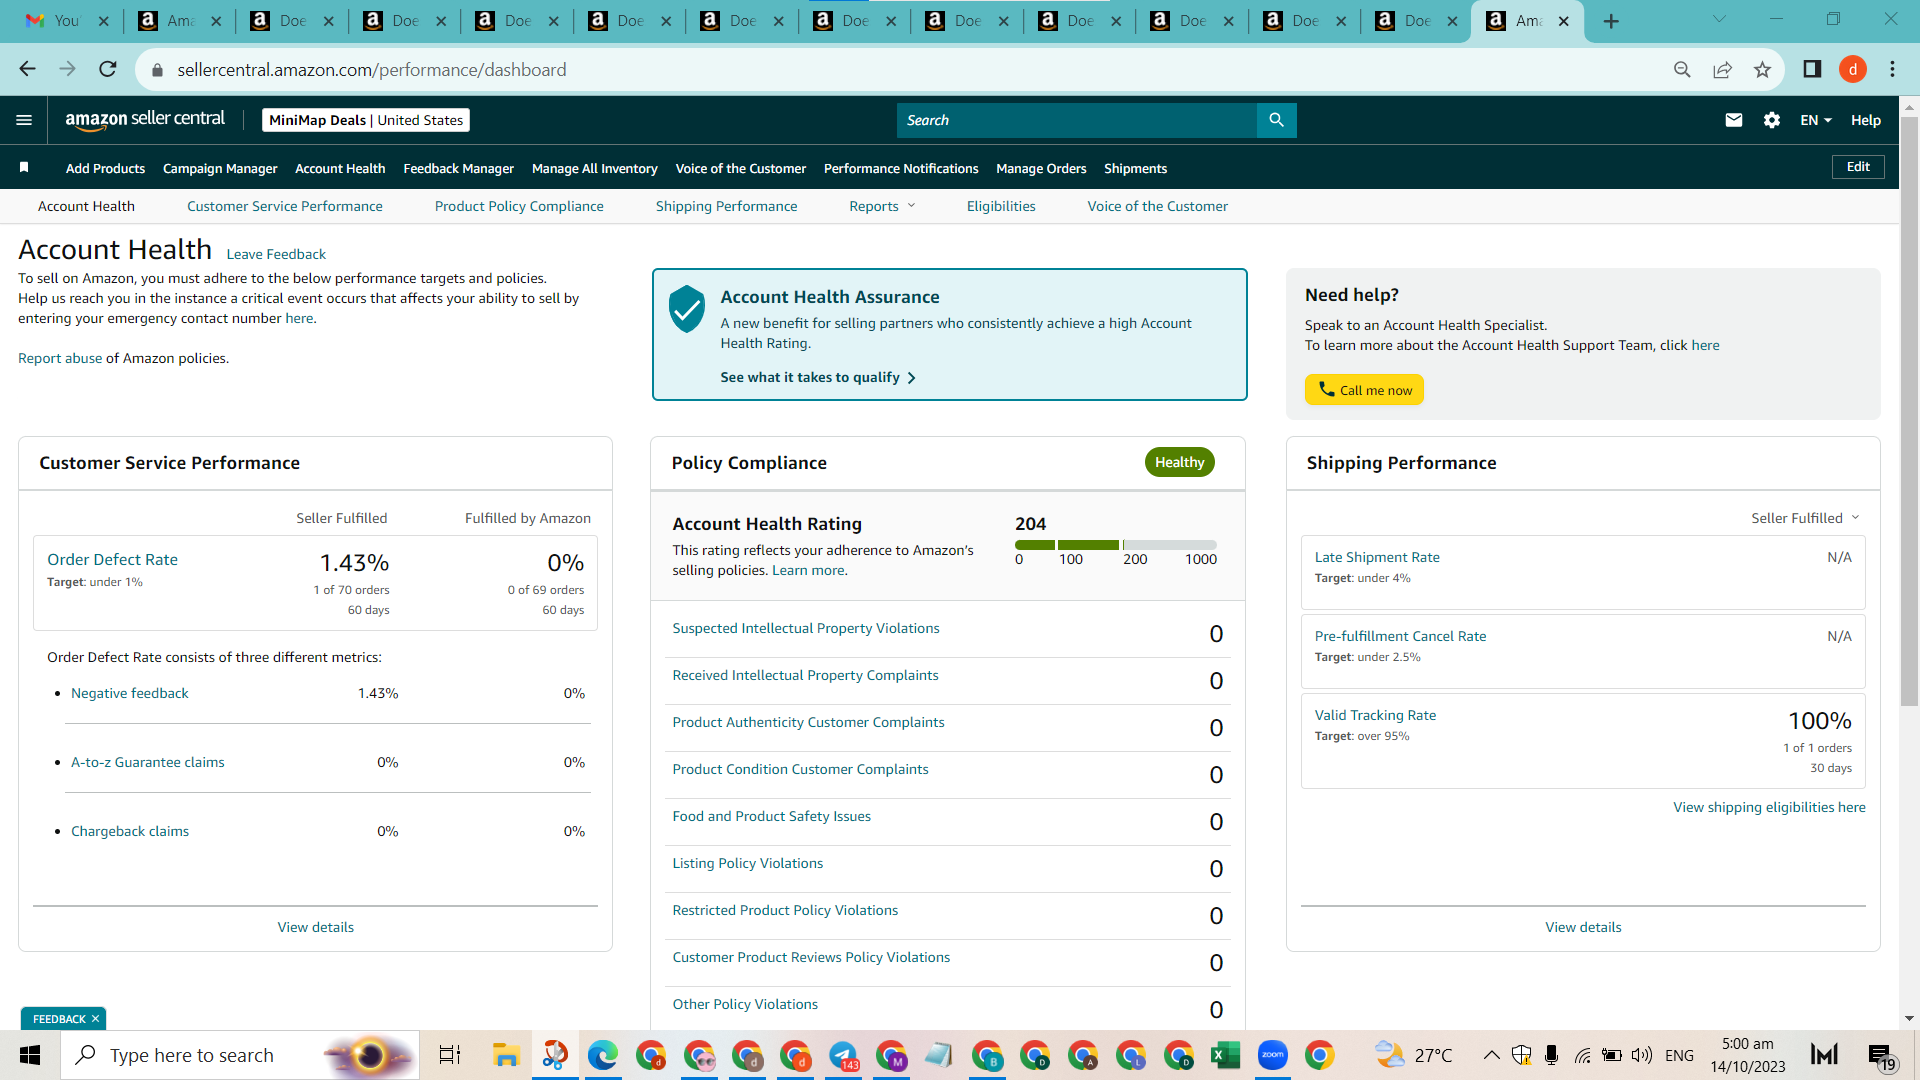Open A-to-z Guarantee claims link
This screenshot has height=1080, width=1920.
tap(148, 762)
